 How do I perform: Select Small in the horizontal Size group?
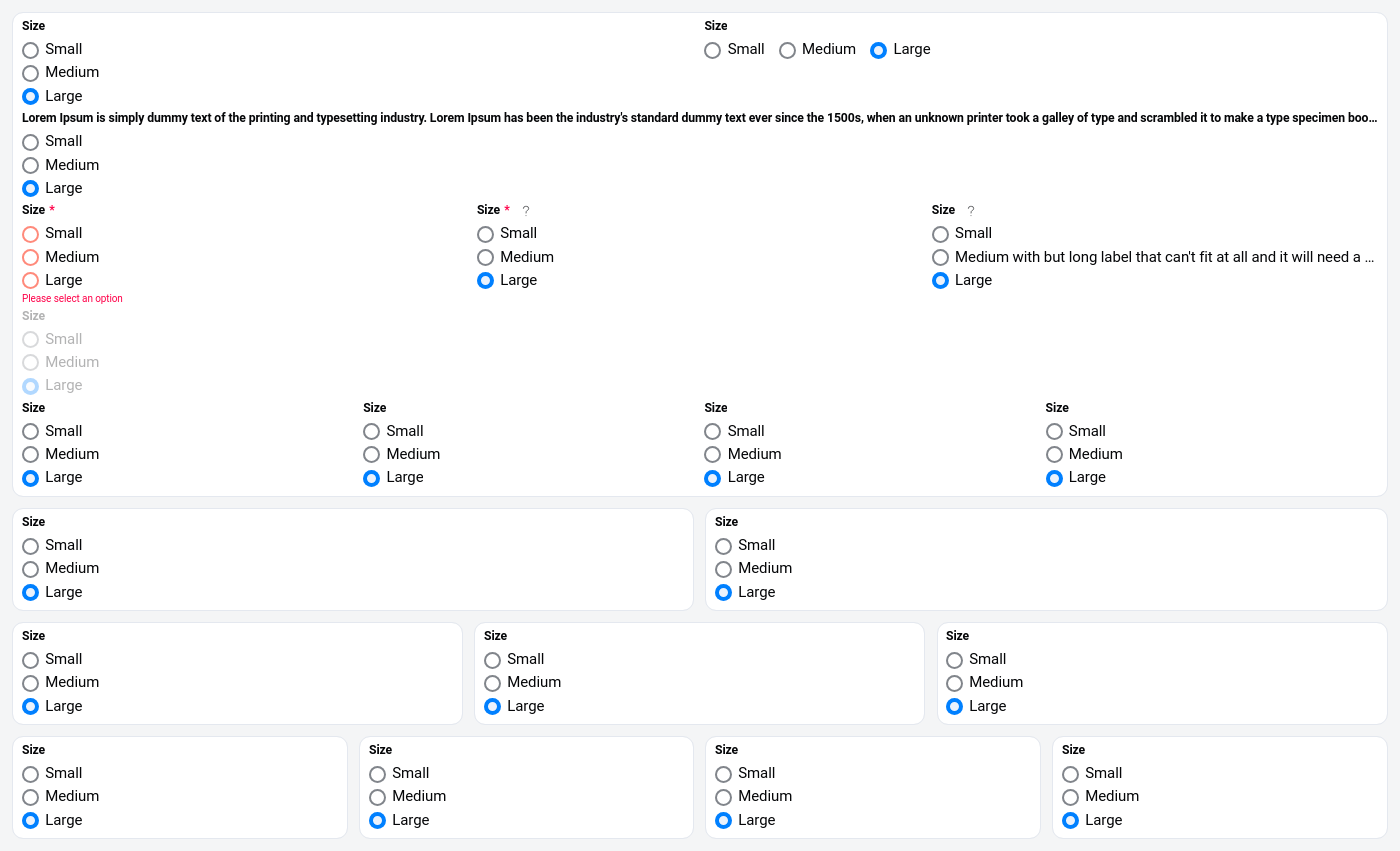pos(713,50)
